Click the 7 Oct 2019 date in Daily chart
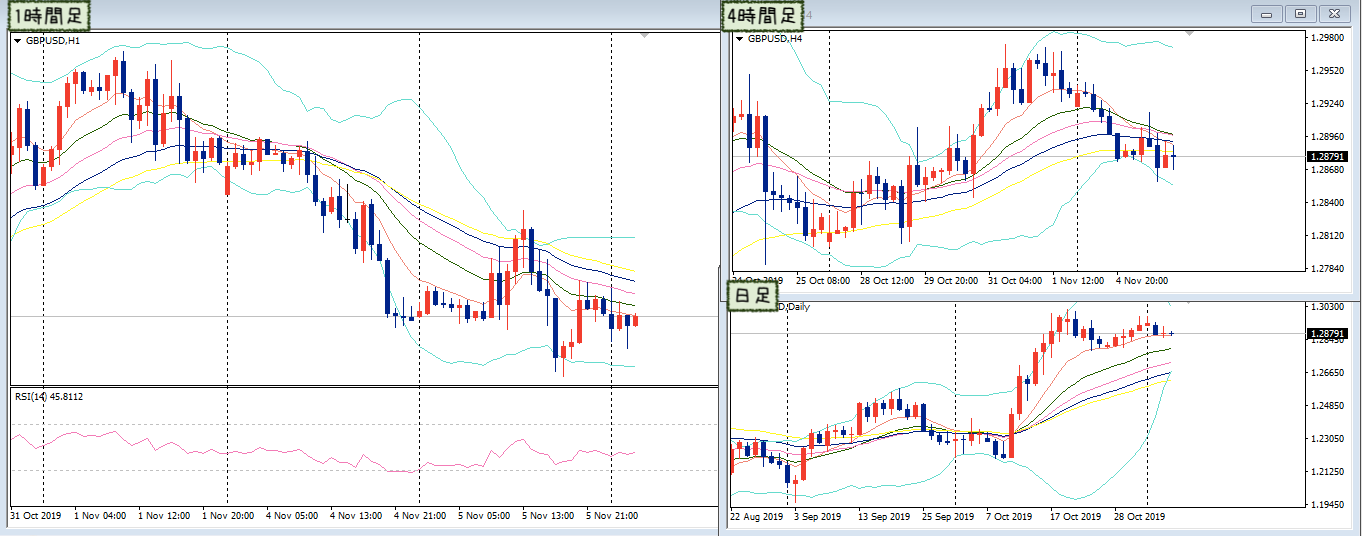This screenshot has width=1362, height=536. (1010, 516)
